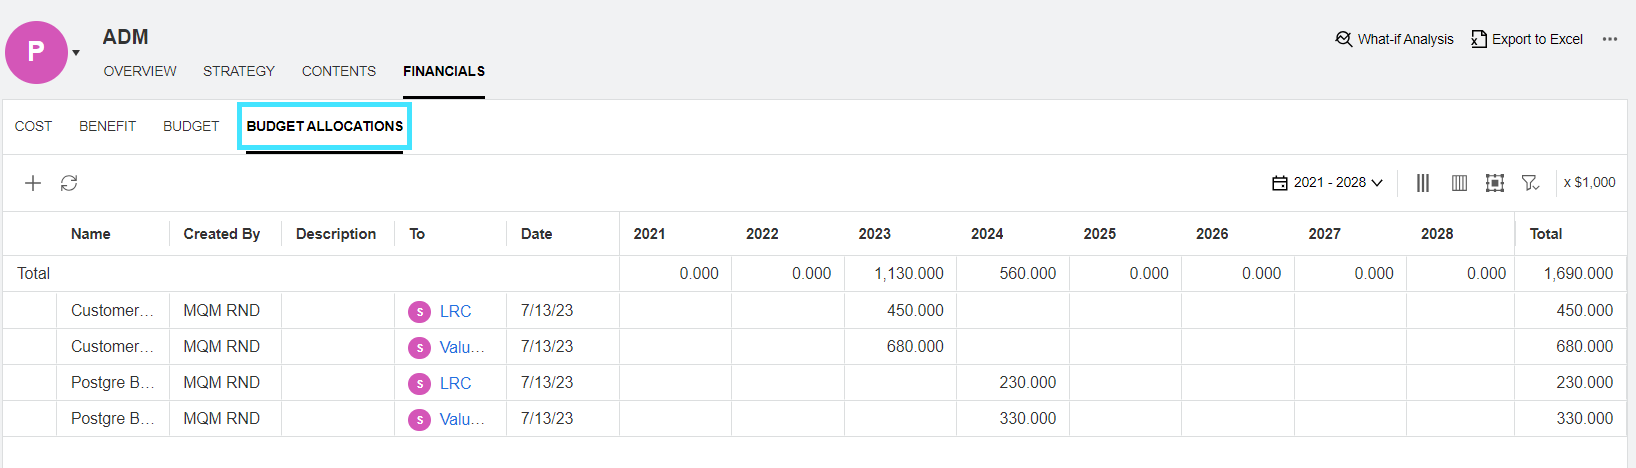Click the select-all frame icon in toolbar
The width and height of the screenshot is (1636, 468).
point(1495,183)
